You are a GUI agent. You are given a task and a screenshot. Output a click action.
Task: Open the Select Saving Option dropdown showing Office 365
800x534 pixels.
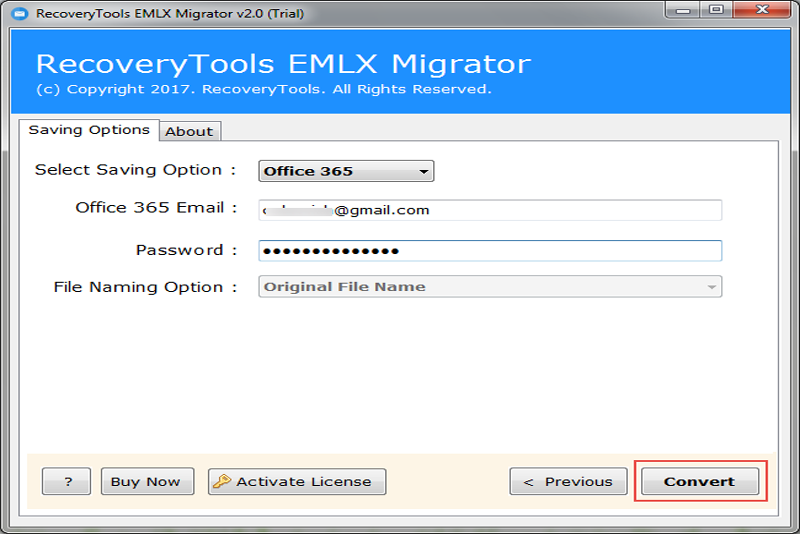[346, 171]
